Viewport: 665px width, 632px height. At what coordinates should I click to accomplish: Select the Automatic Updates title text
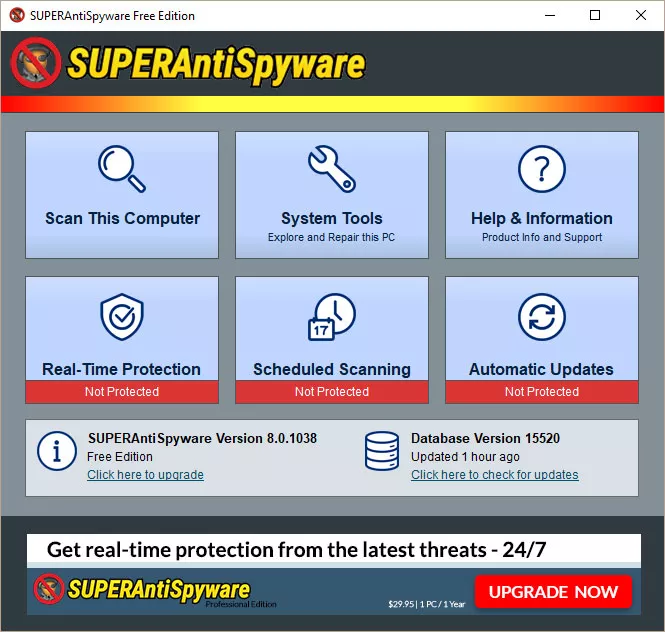[x=541, y=369]
